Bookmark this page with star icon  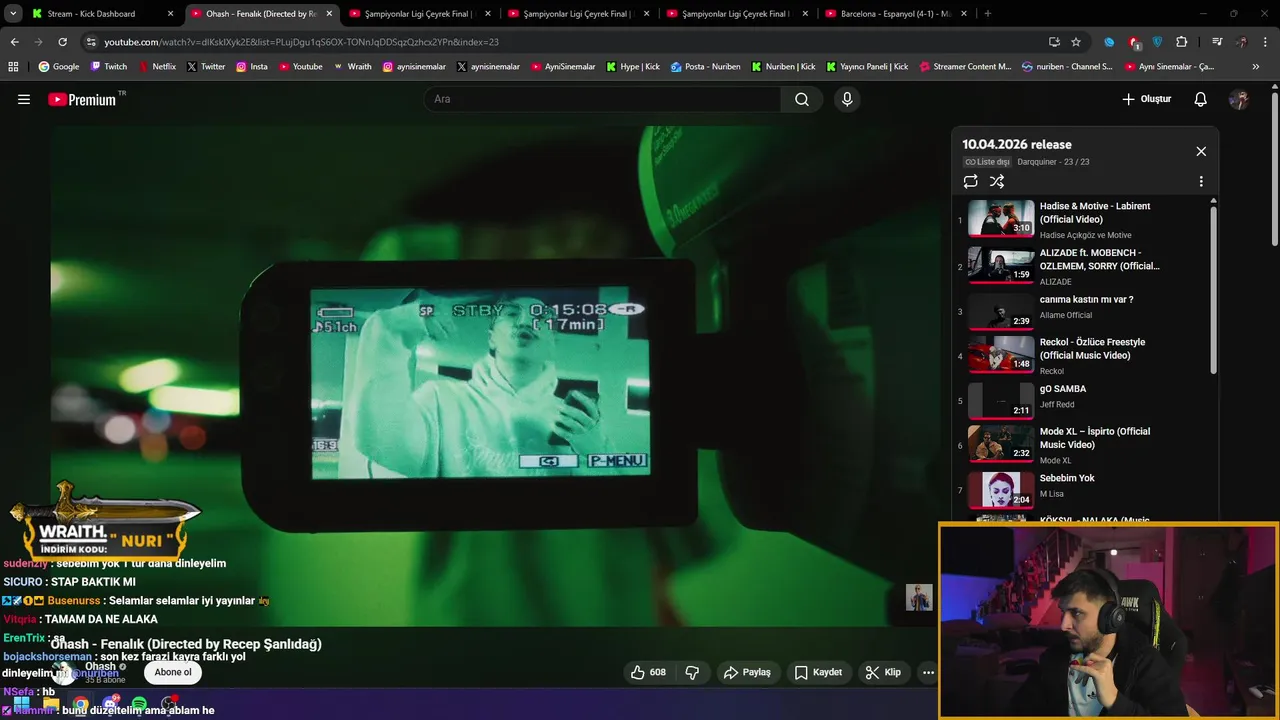1076,42
